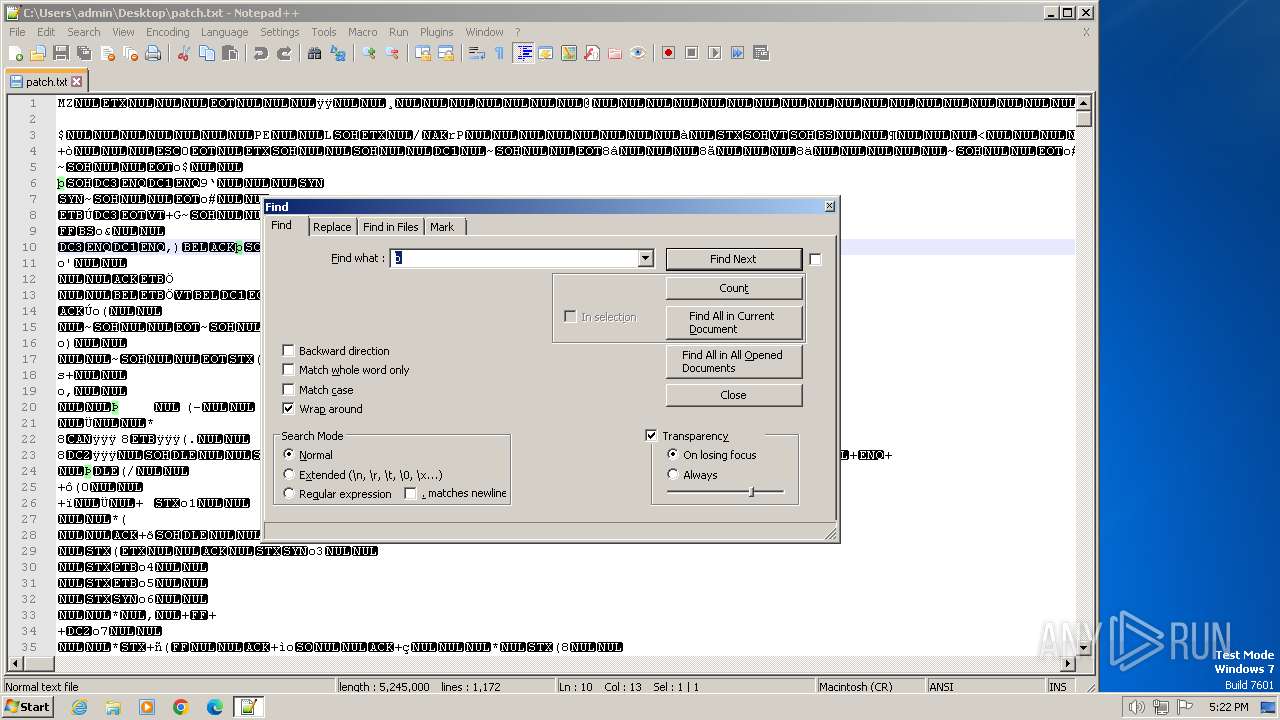Click the Close All toolbar icon
1280x720 pixels.
pyautogui.click(x=130, y=53)
